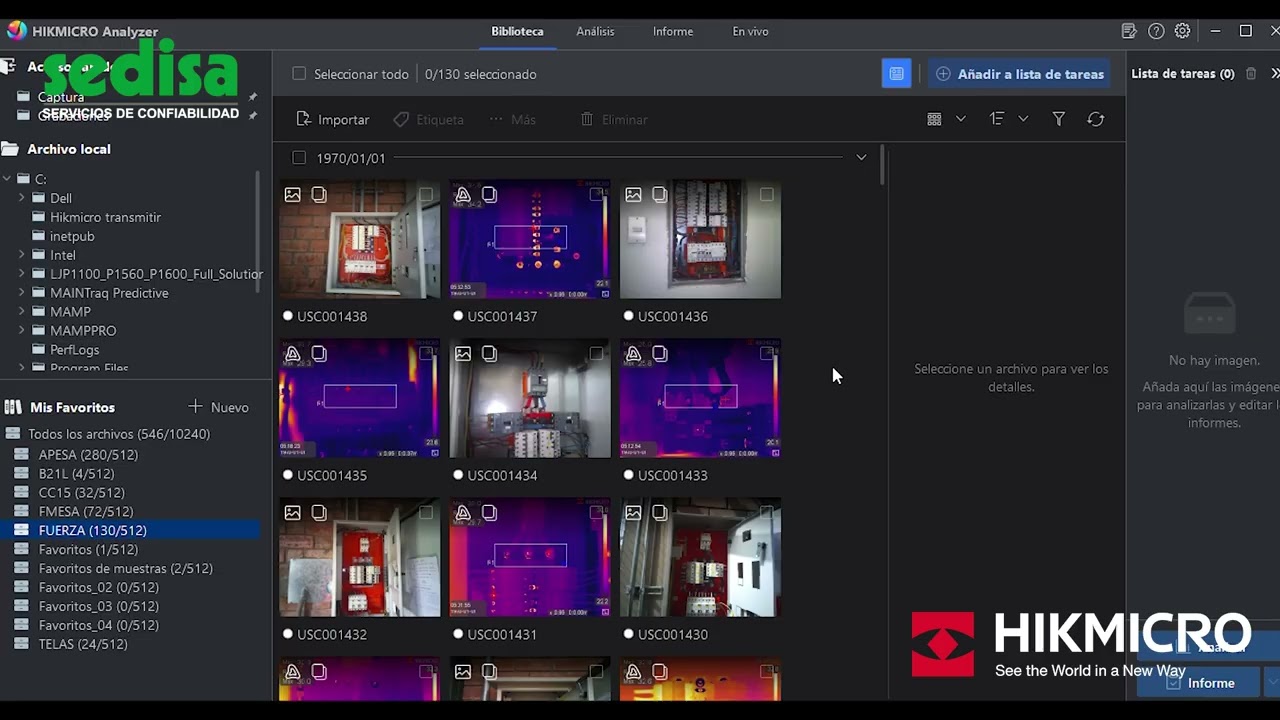The image size is (1280, 720).
Task: Click the books icon beside Mis Favoritos
Action: (13, 407)
